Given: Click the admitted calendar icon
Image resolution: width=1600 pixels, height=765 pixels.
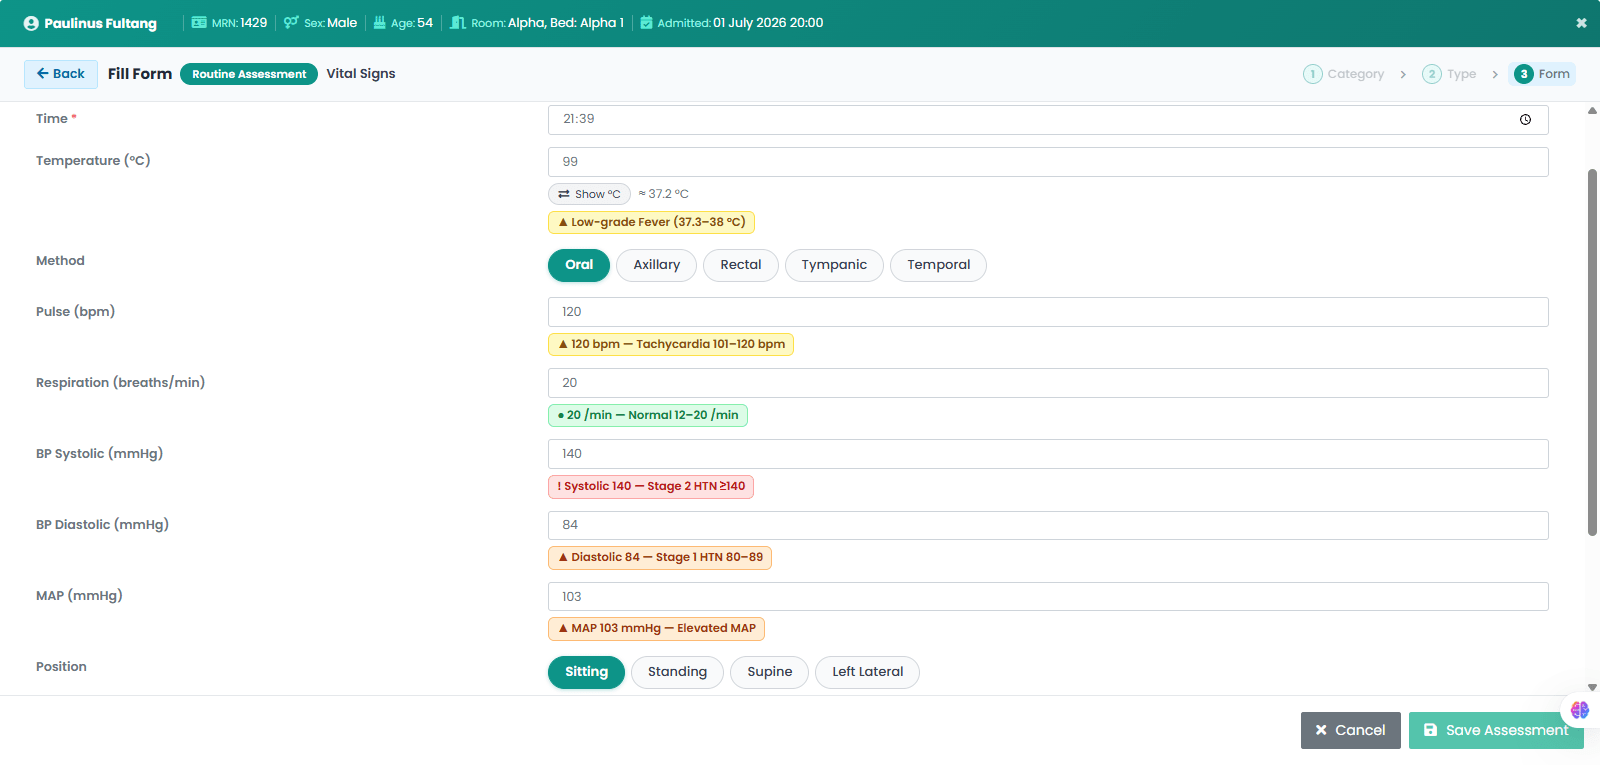Looking at the screenshot, I should [646, 22].
